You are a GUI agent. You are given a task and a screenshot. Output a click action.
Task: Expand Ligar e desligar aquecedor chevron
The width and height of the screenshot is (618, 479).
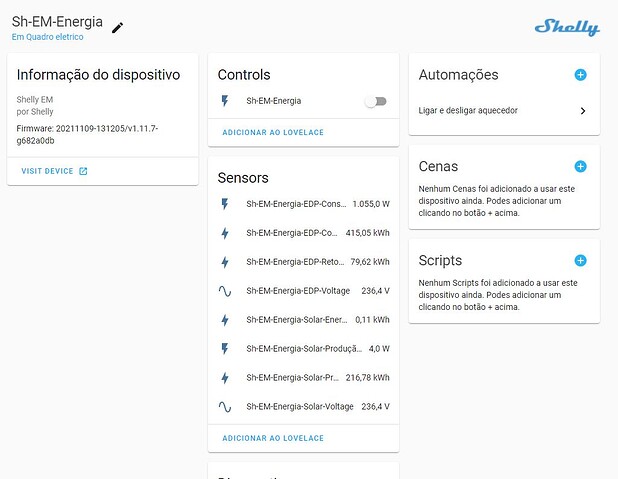coord(583,111)
